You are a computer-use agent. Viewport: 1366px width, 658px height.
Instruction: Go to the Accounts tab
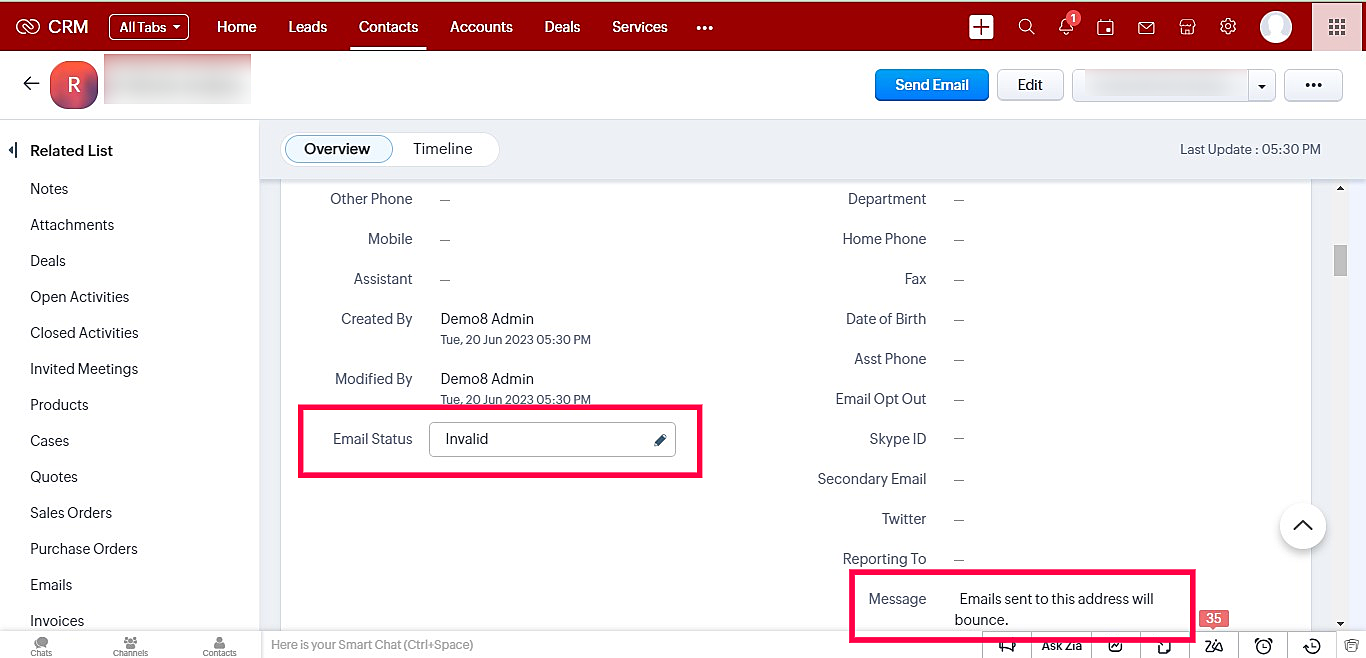pos(481,27)
